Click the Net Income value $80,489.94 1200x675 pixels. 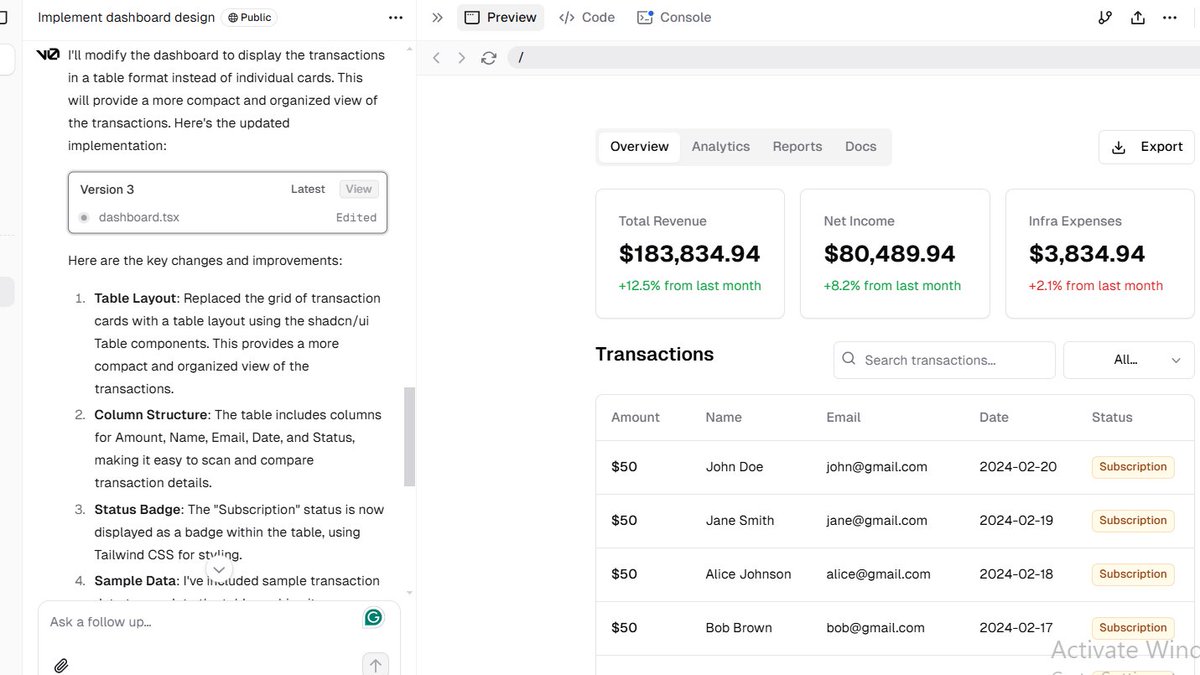point(889,254)
